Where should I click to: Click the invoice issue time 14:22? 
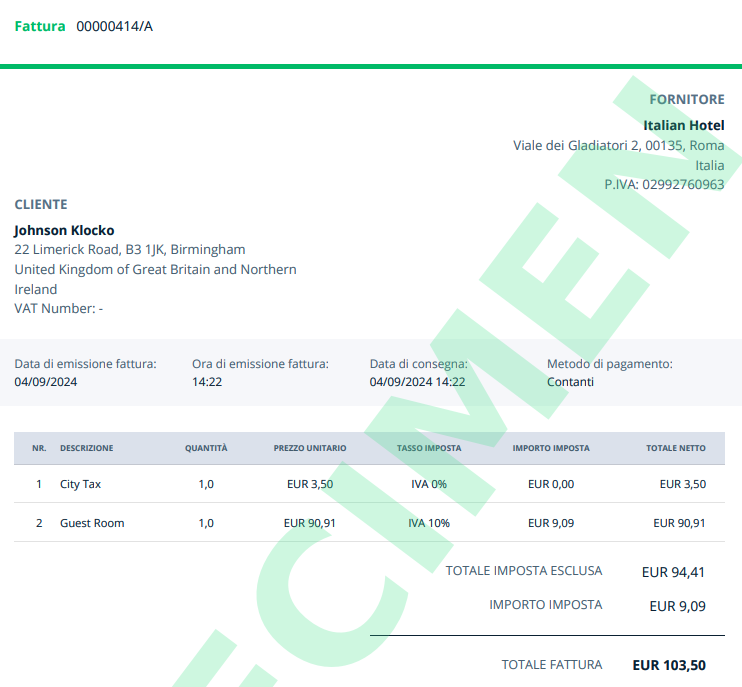coord(207,382)
